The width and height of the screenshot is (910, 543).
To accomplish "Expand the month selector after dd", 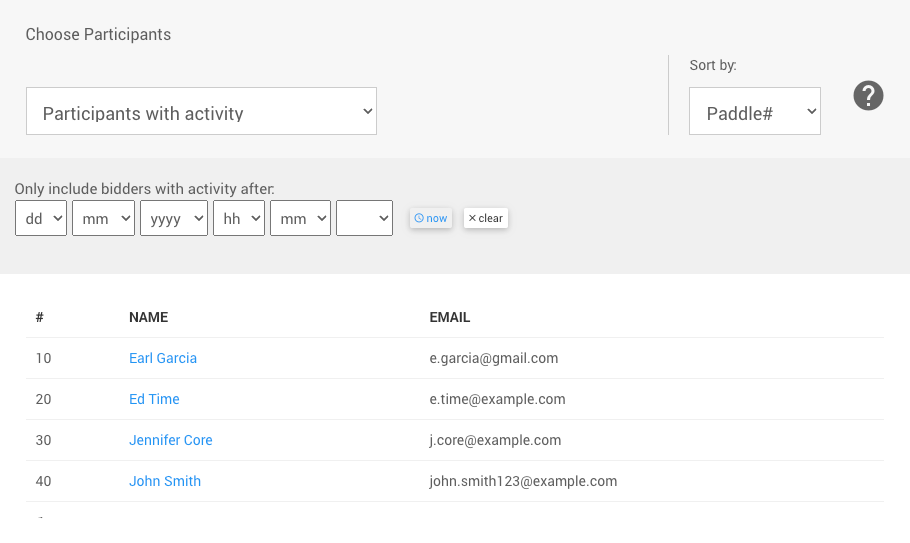I will (x=103, y=218).
